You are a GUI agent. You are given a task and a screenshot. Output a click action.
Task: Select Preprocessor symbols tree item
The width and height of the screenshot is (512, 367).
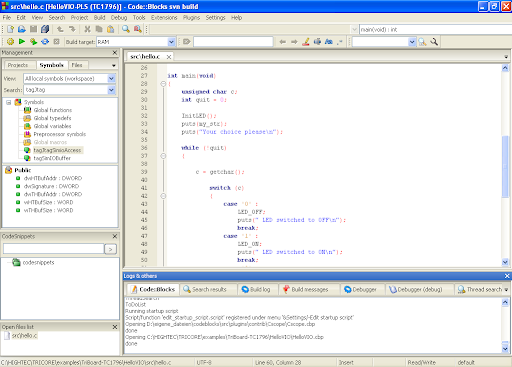[x=60, y=134]
